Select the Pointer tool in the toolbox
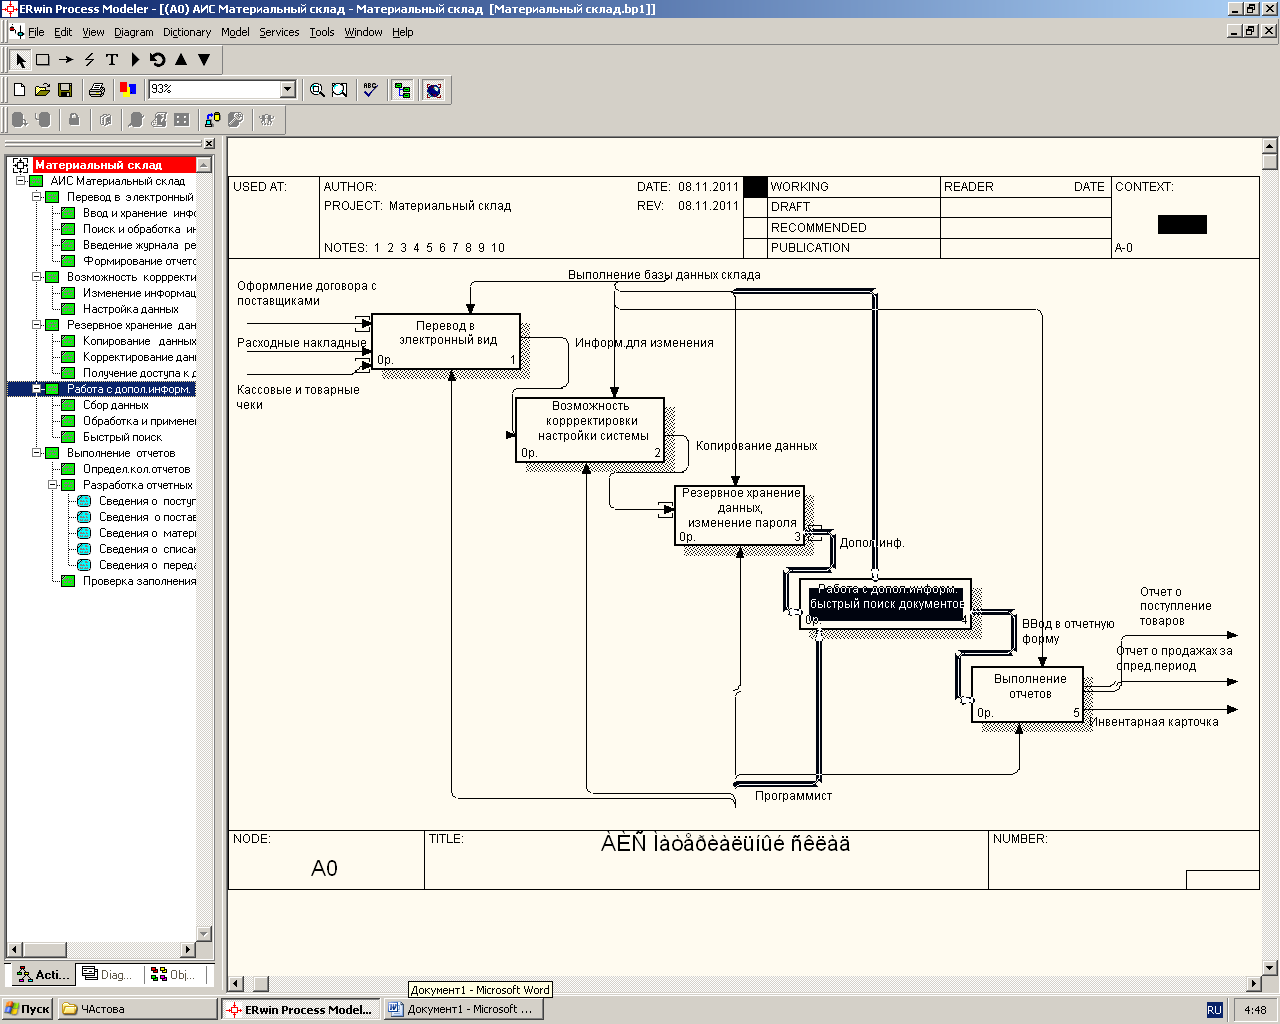Screen dimensions: 1280x1024 (x=20, y=60)
